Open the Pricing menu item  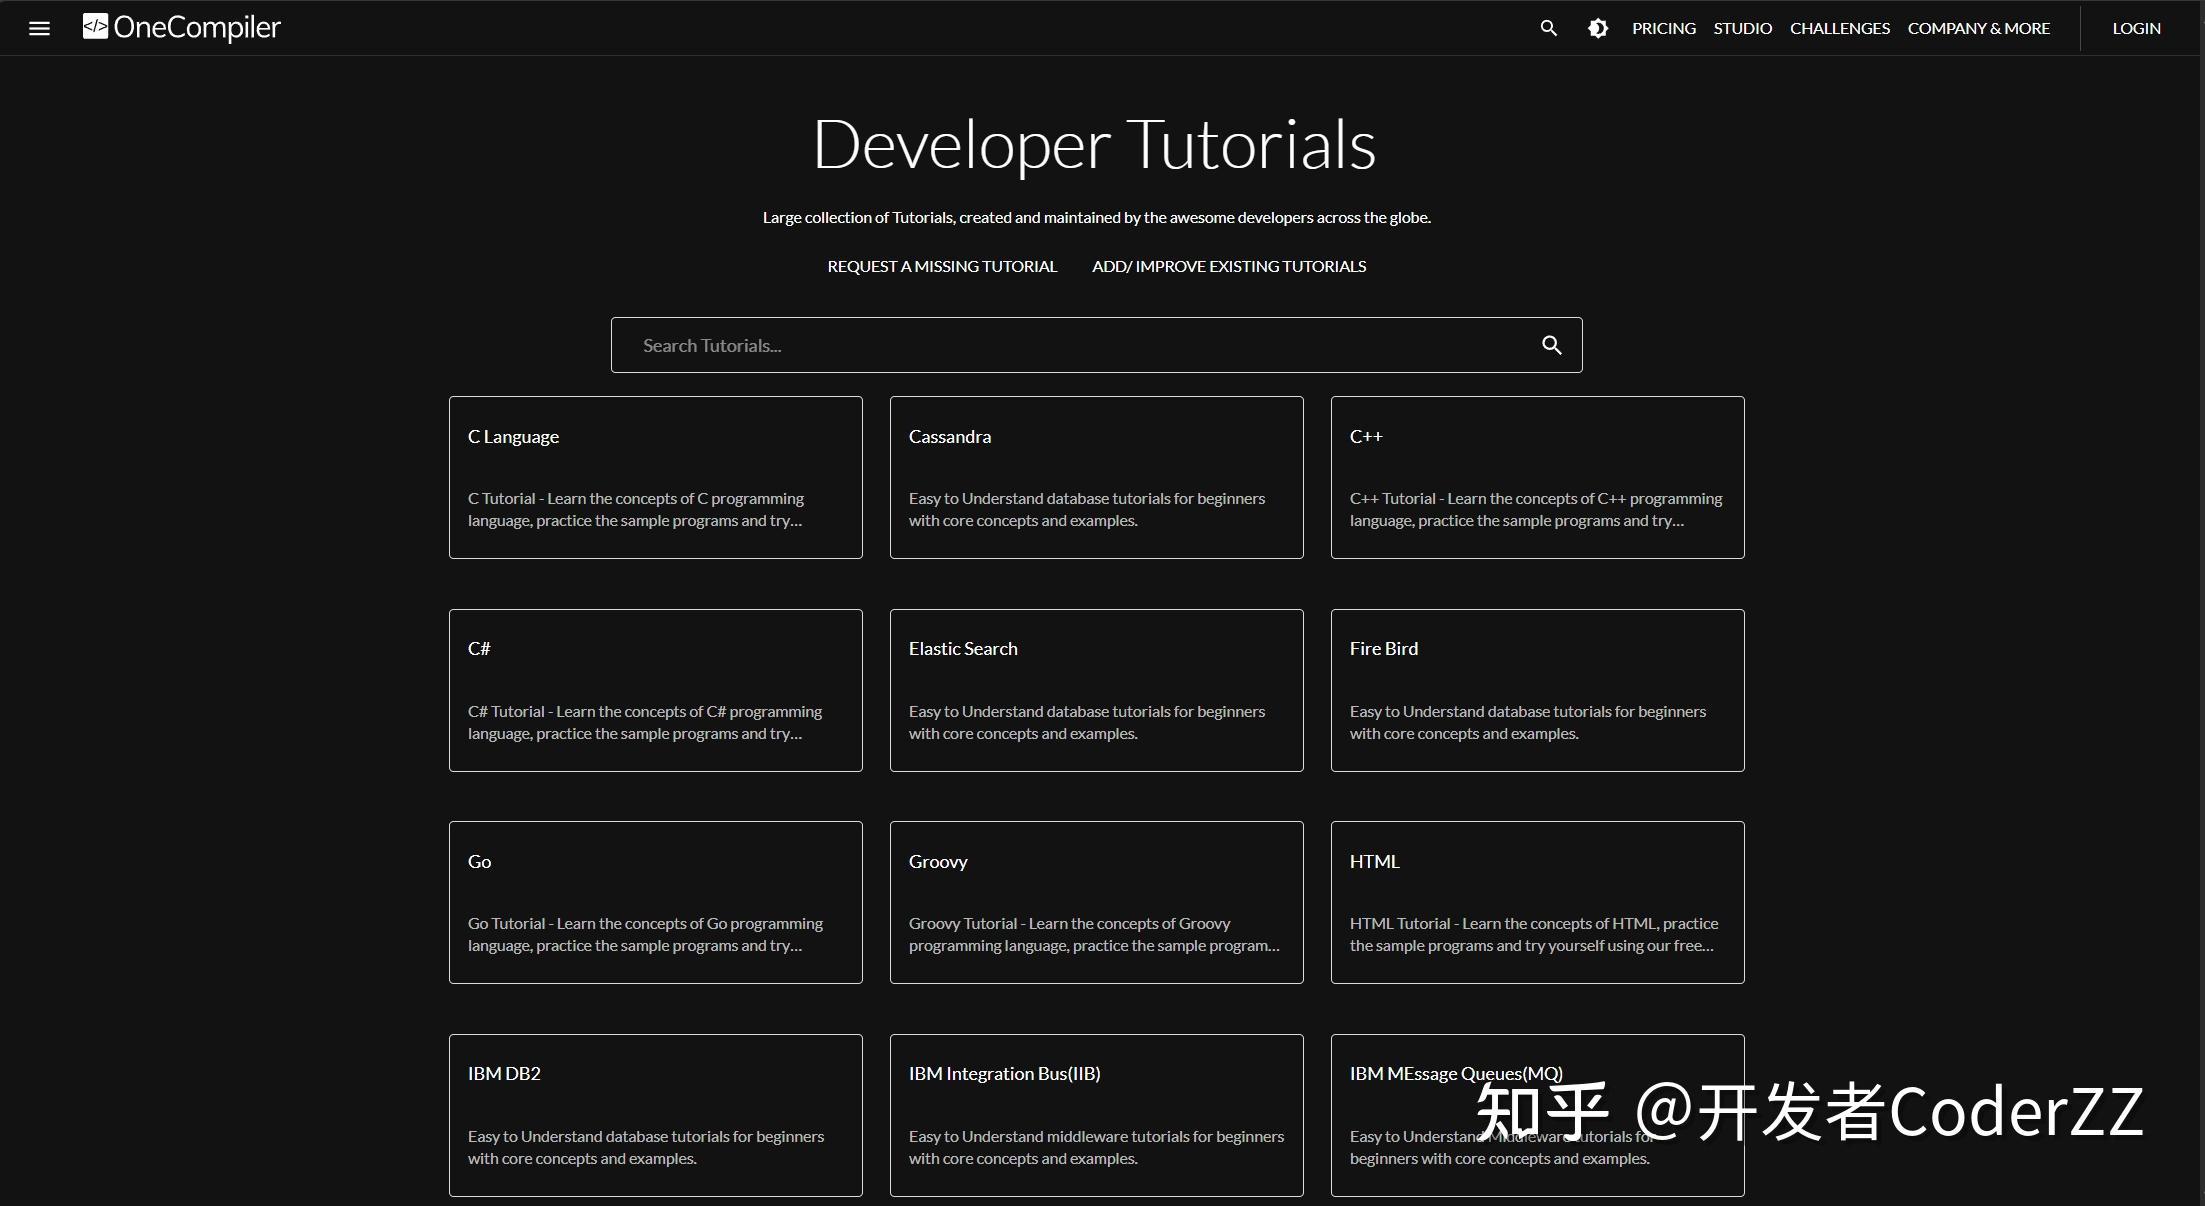[x=1663, y=28]
